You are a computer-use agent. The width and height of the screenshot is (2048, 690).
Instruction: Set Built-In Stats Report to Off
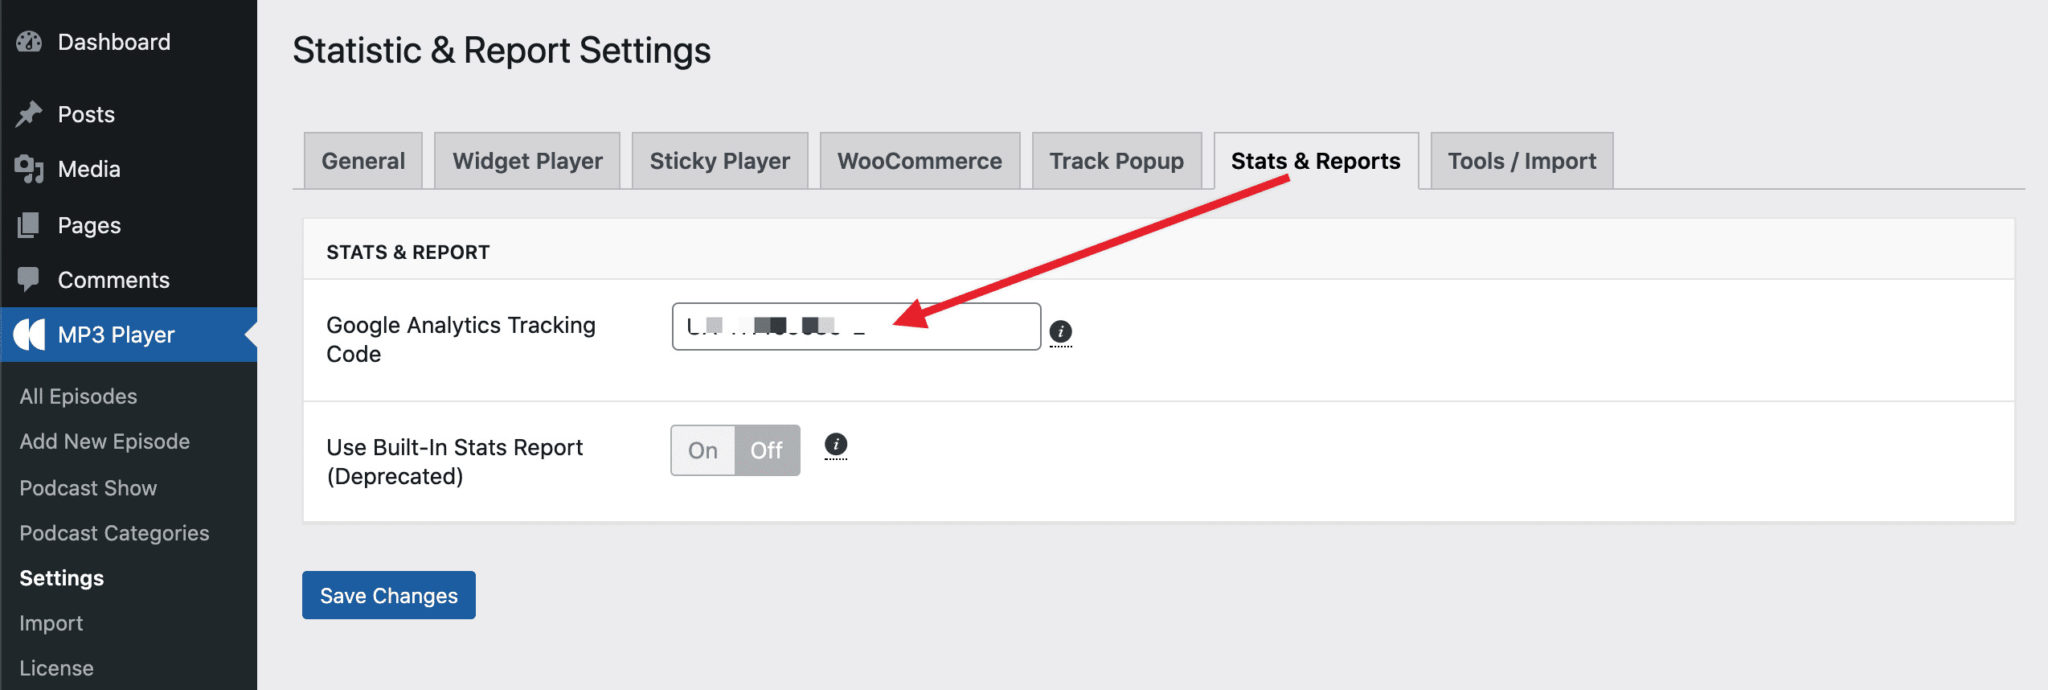point(767,450)
